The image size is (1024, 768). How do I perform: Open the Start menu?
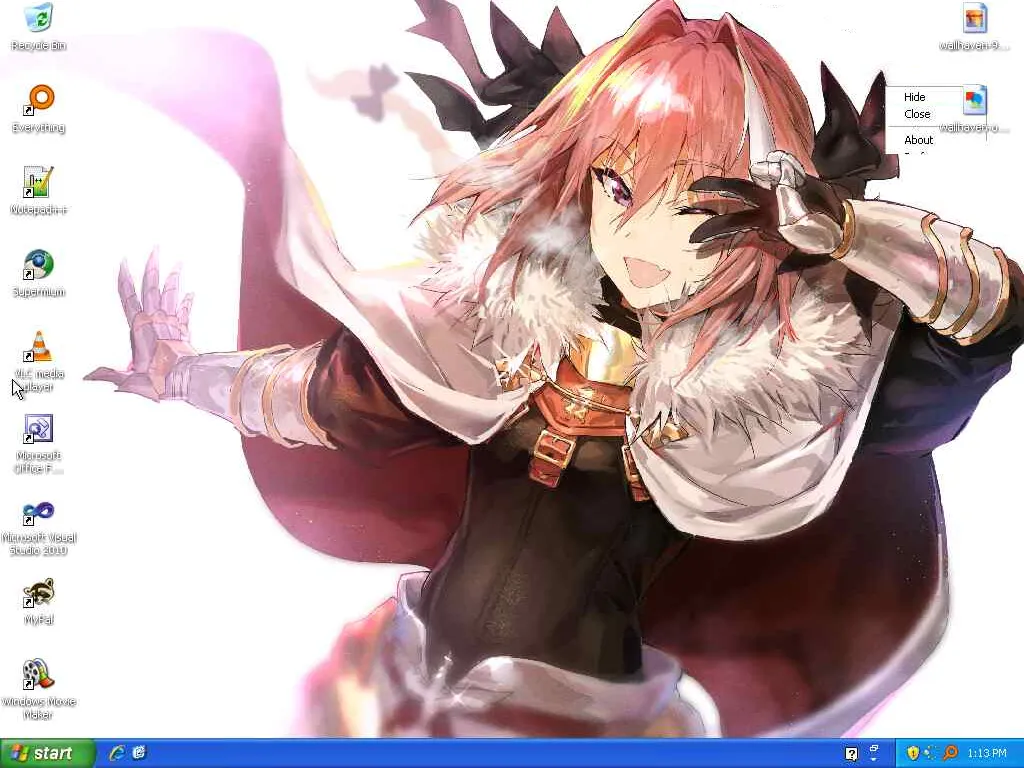tap(48, 753)
